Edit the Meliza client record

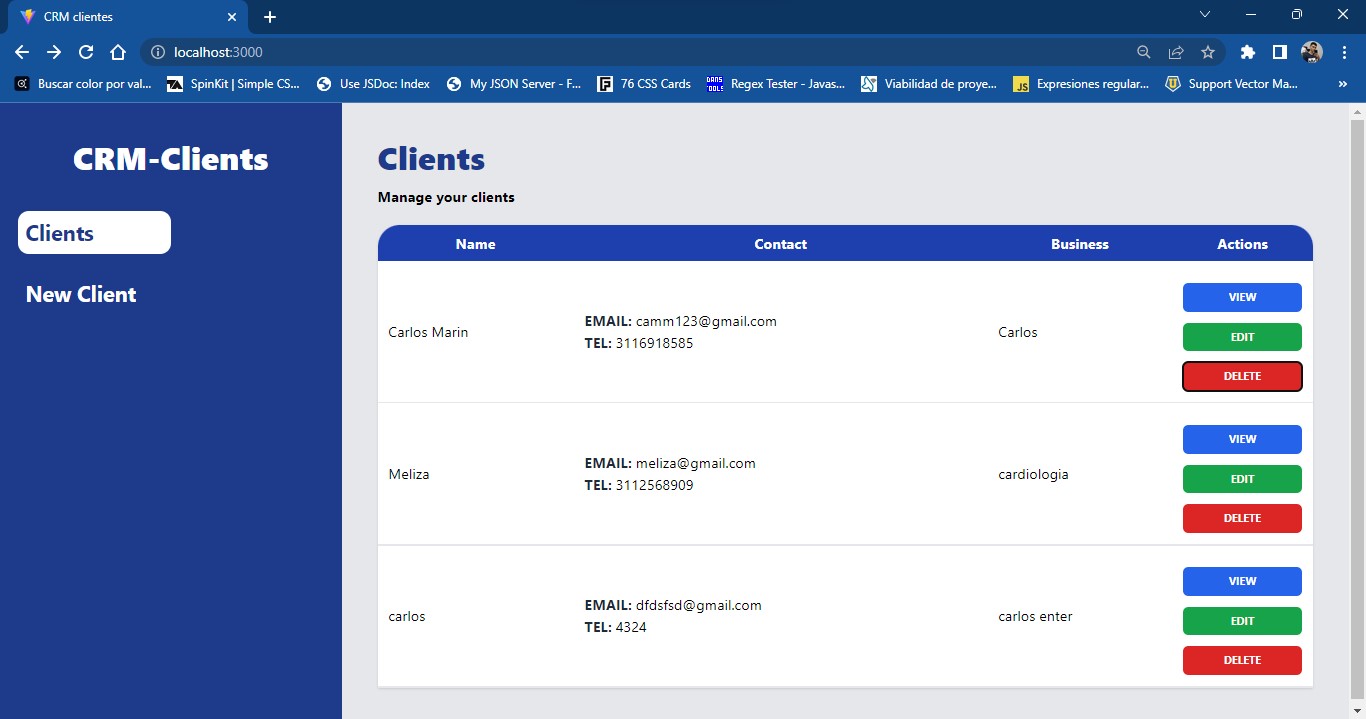tap(1242, 479)
